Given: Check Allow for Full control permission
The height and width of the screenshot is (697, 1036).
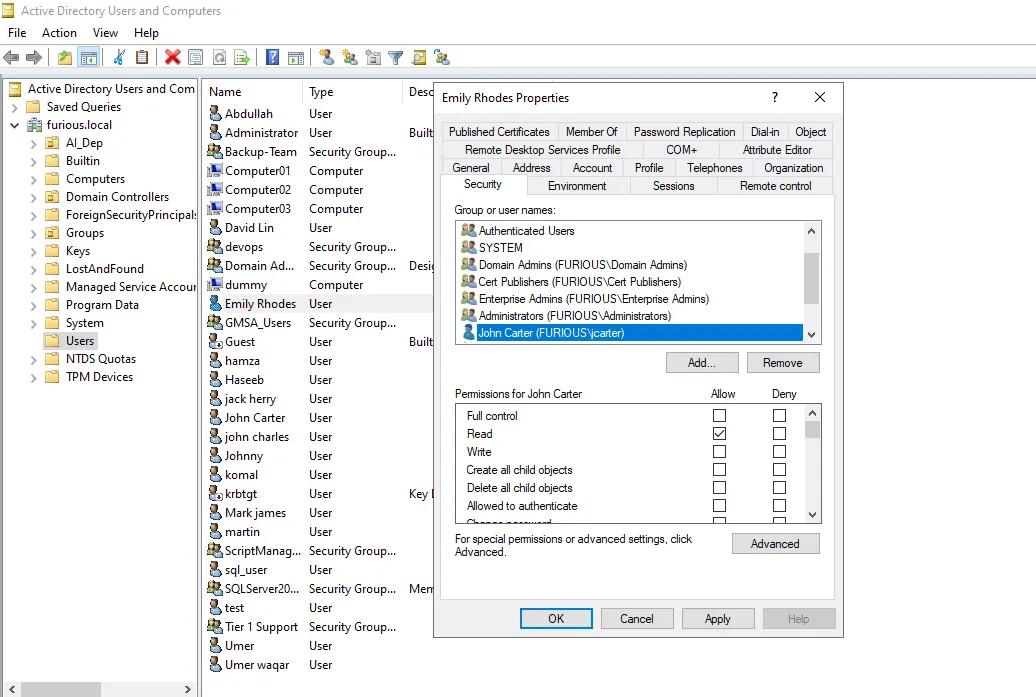Looking at the screenshot, I should (719, 416).
